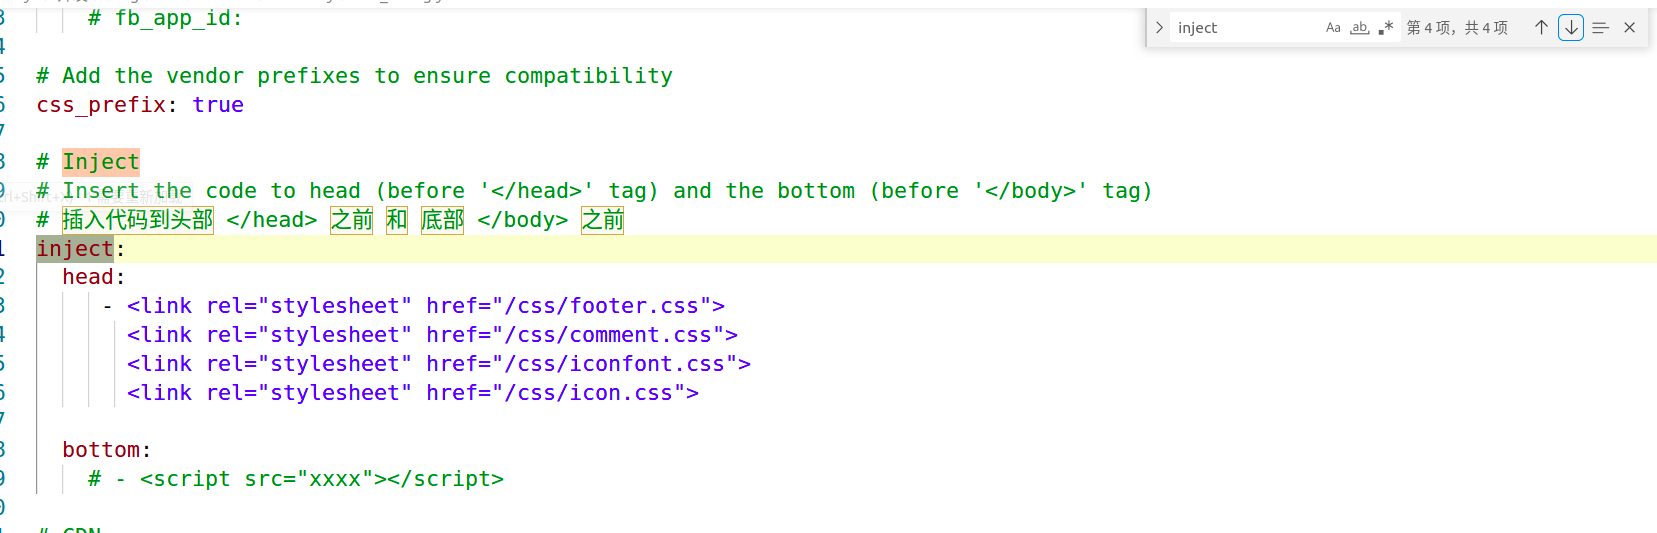This screenshot has width=1657, height=533.
Task: Click the 'bottom' key
Action: tap(101, 450)
